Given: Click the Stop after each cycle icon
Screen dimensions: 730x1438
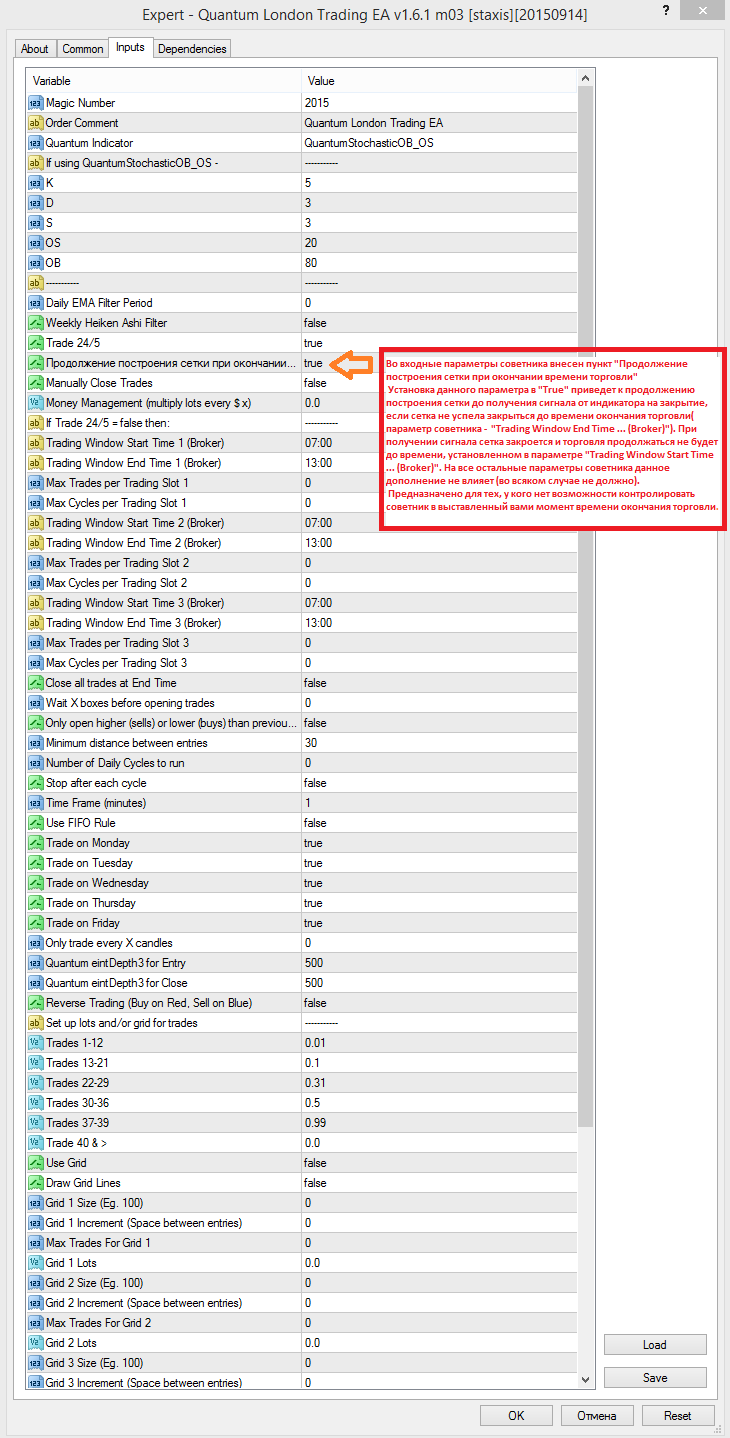Looking at the screenshot, I should [x=35, y=783].
